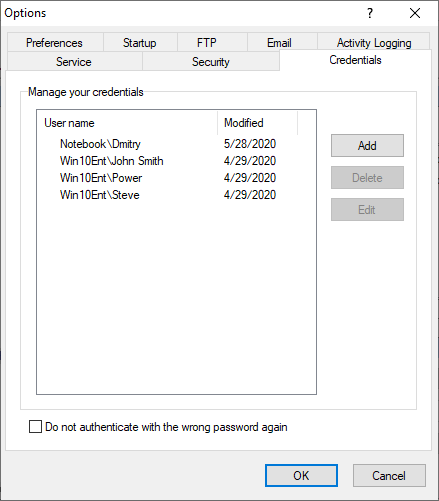Confirm with the OK button
Image resolution: width=439 pixels, height=501 pixels.
tap(301, 475)
